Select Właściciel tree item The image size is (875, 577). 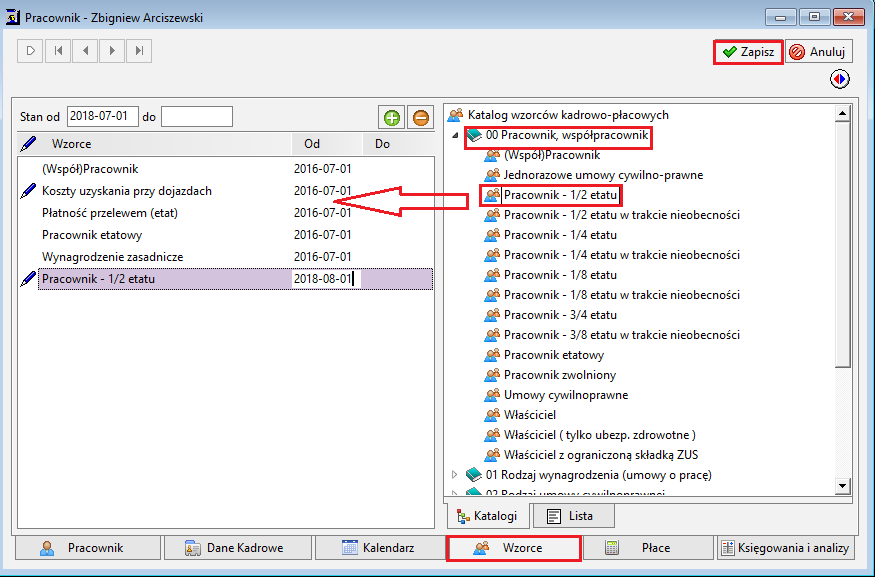(530, 415)
